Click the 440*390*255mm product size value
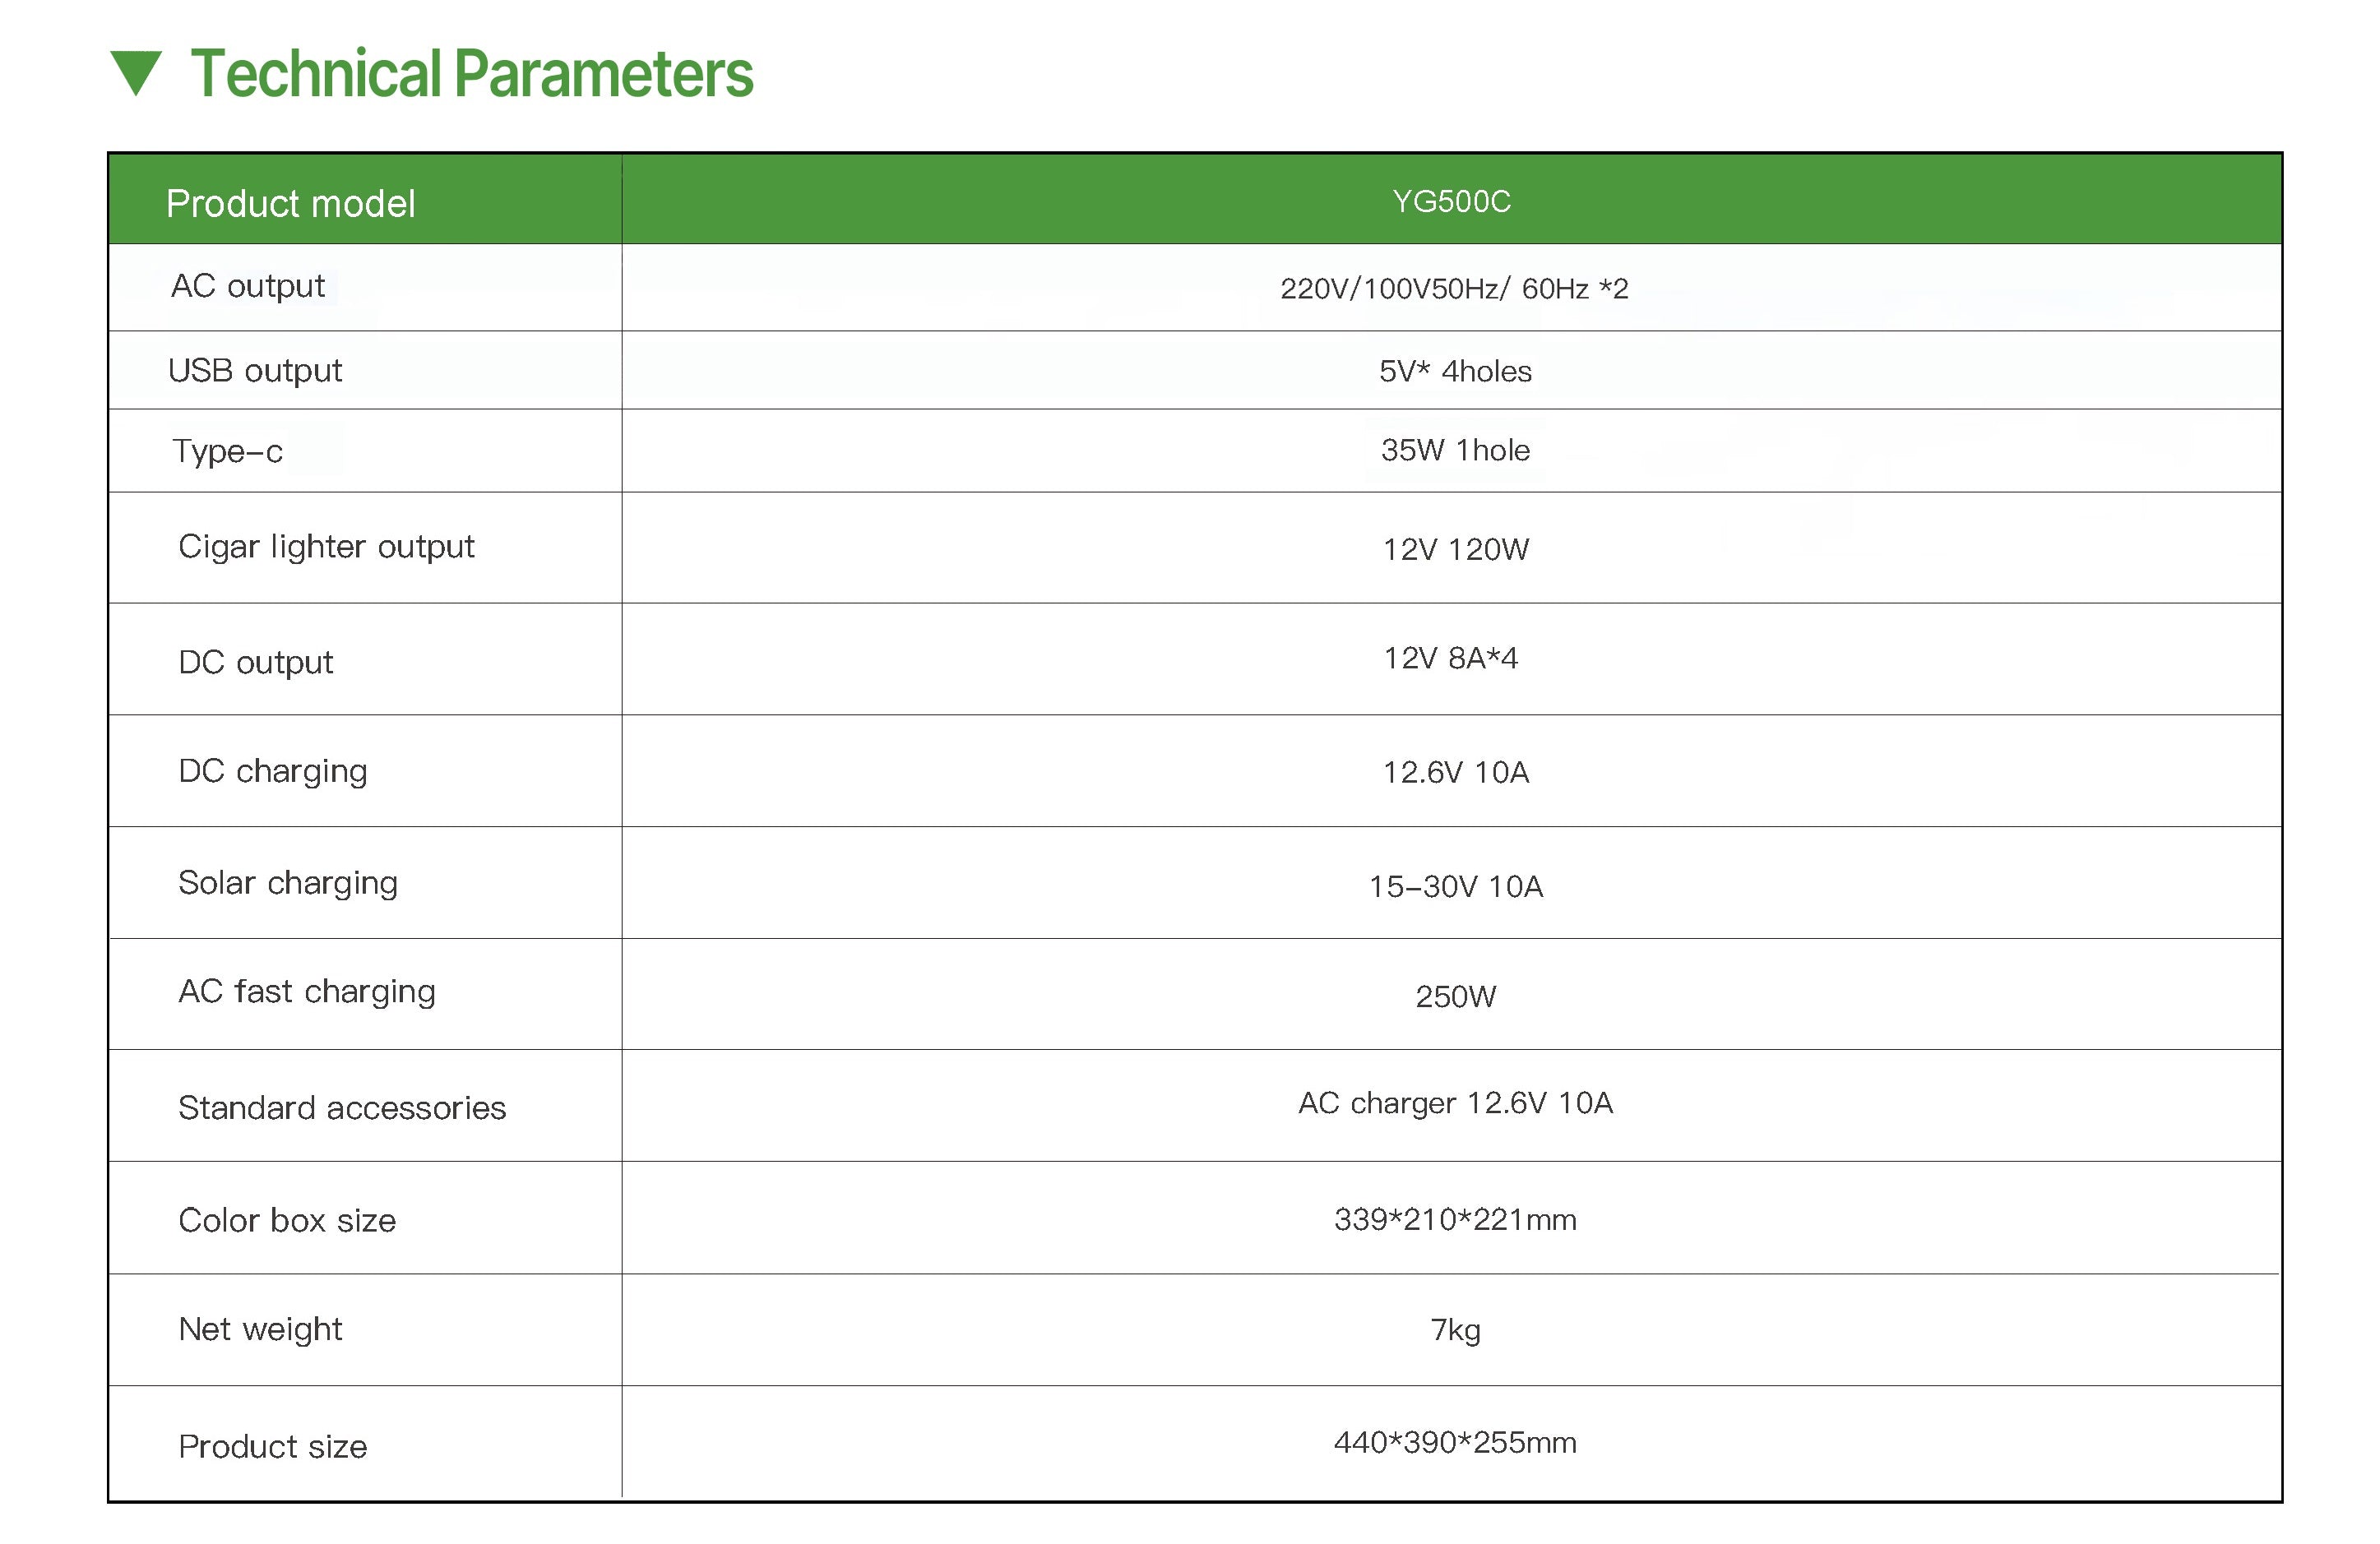Viewport: 2380px width, 1544px height. point(1455,1442)
